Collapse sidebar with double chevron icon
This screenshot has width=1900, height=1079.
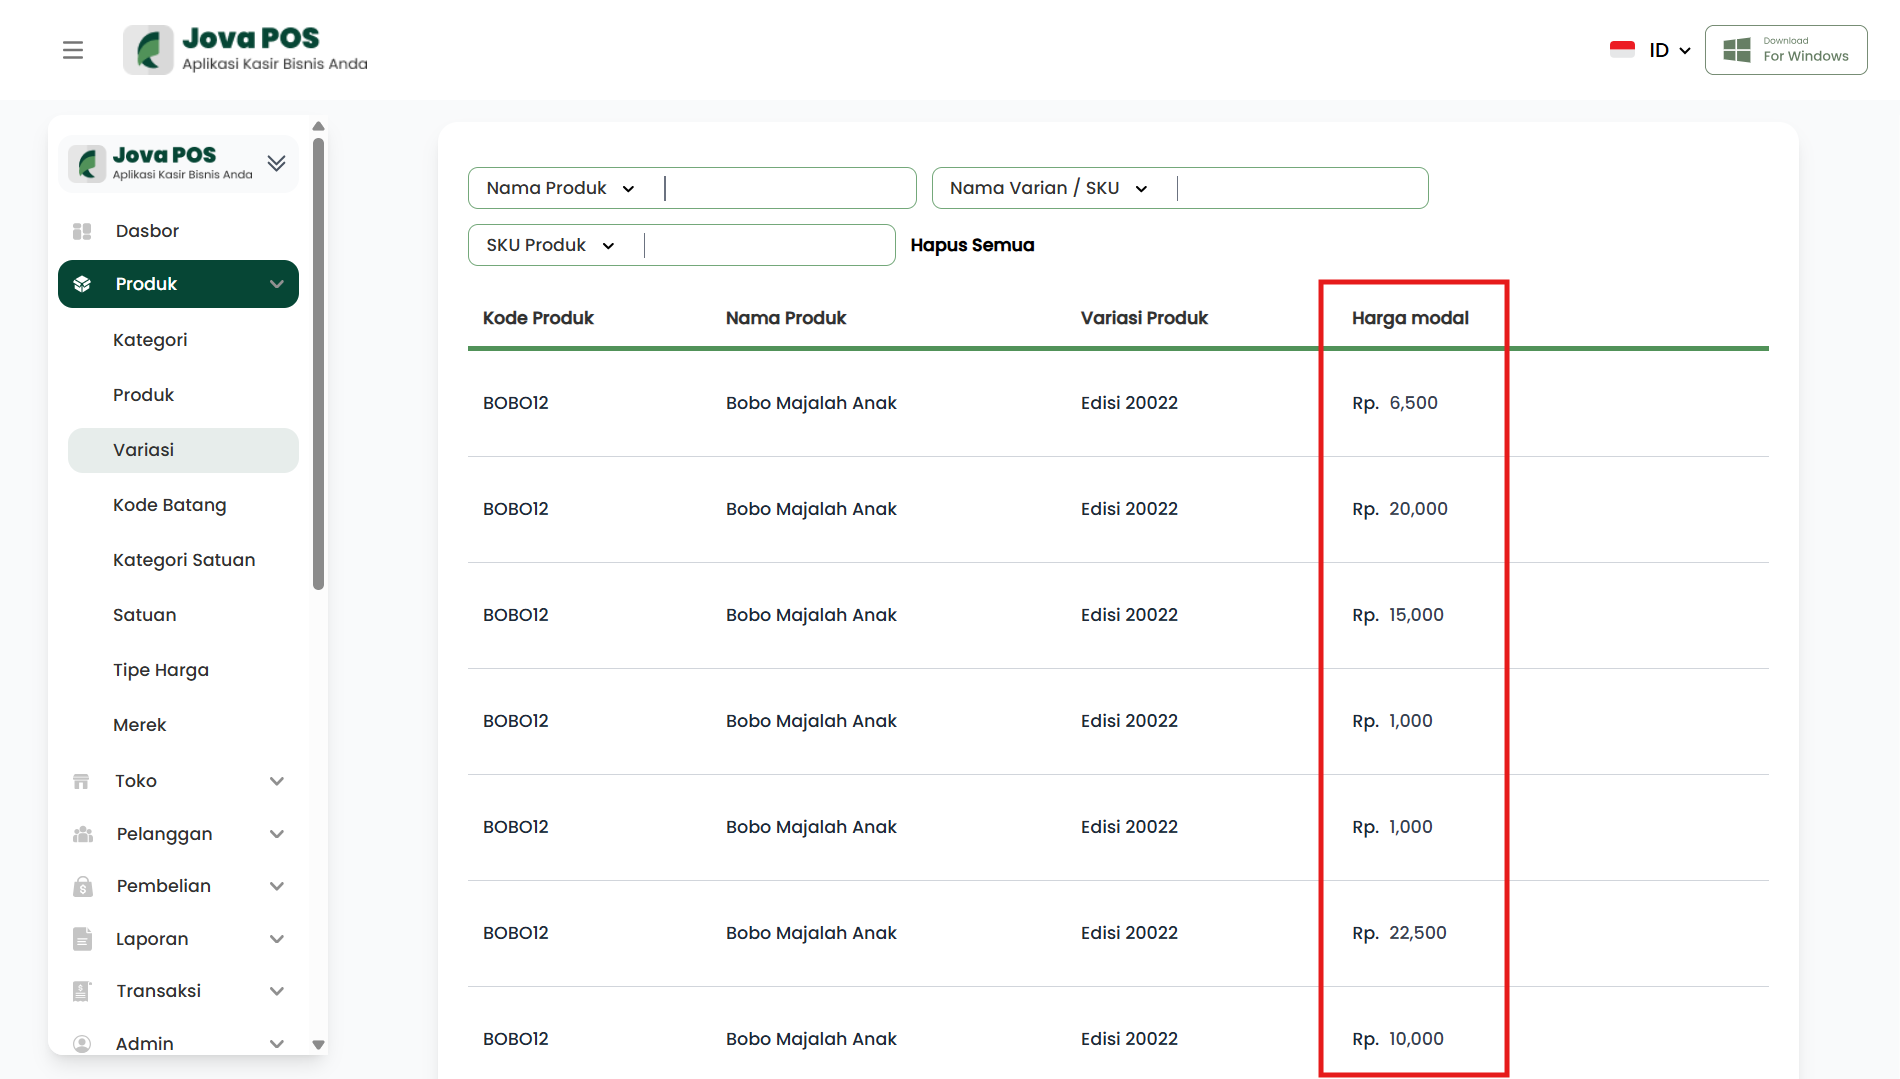pyautogui.click(x=277, y=163)
